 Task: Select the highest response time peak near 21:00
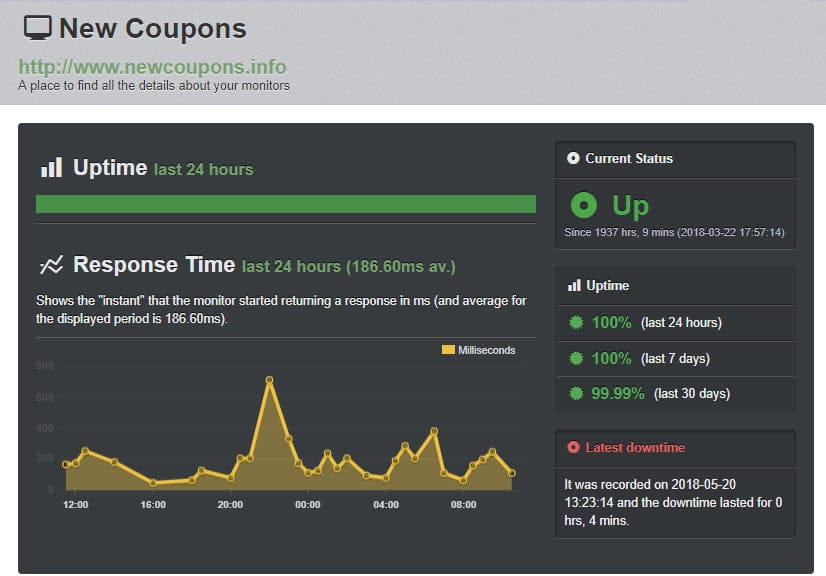click(x=269, y=380)
